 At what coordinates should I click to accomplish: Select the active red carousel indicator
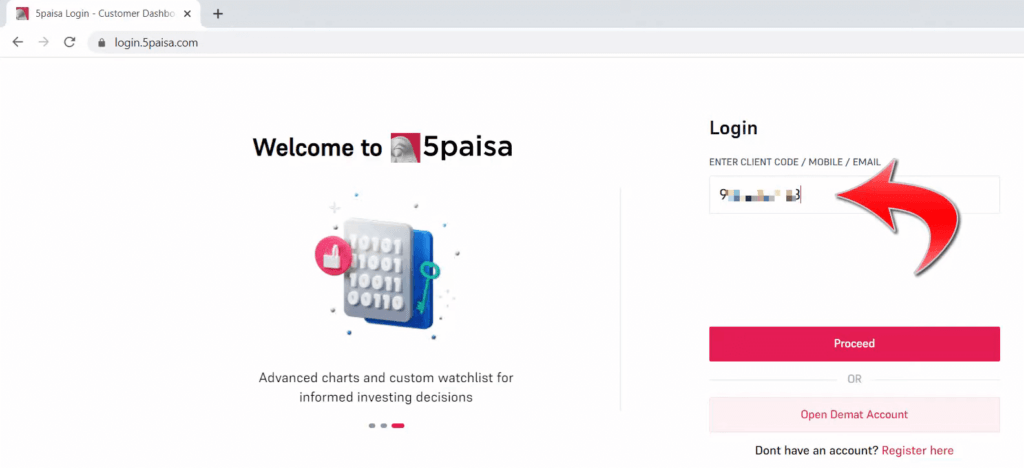point(398,426)
